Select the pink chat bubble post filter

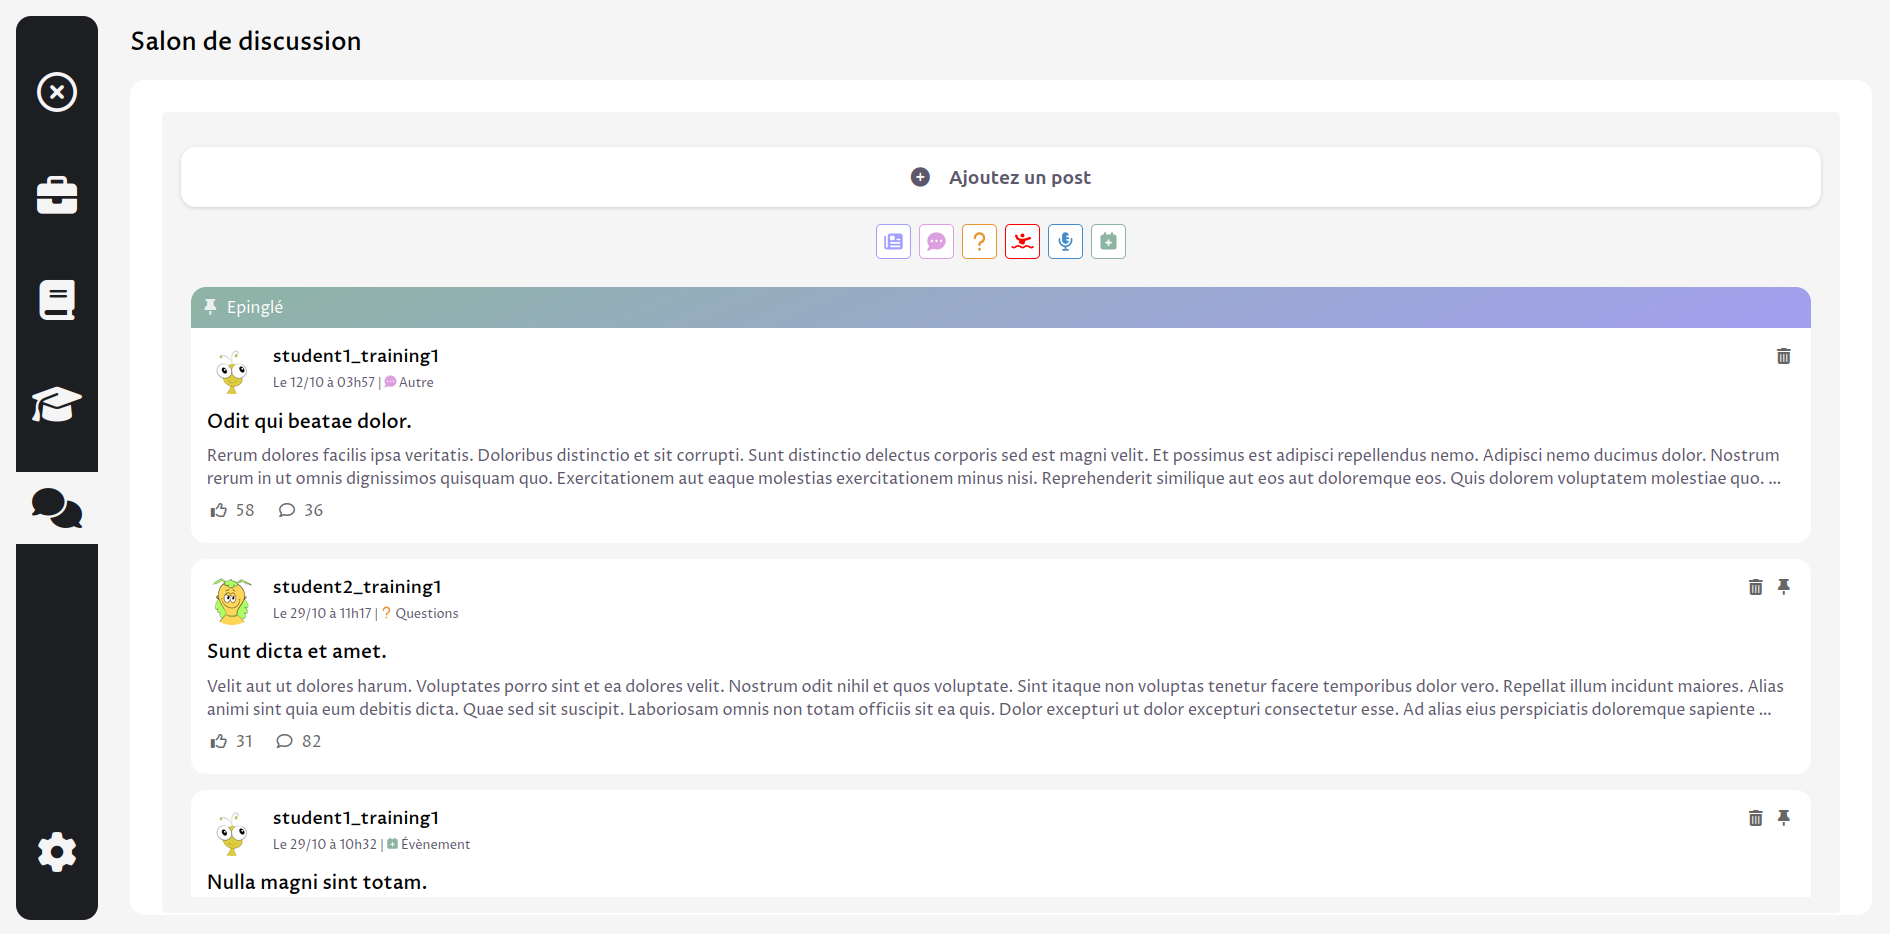(x=936, y=241)
